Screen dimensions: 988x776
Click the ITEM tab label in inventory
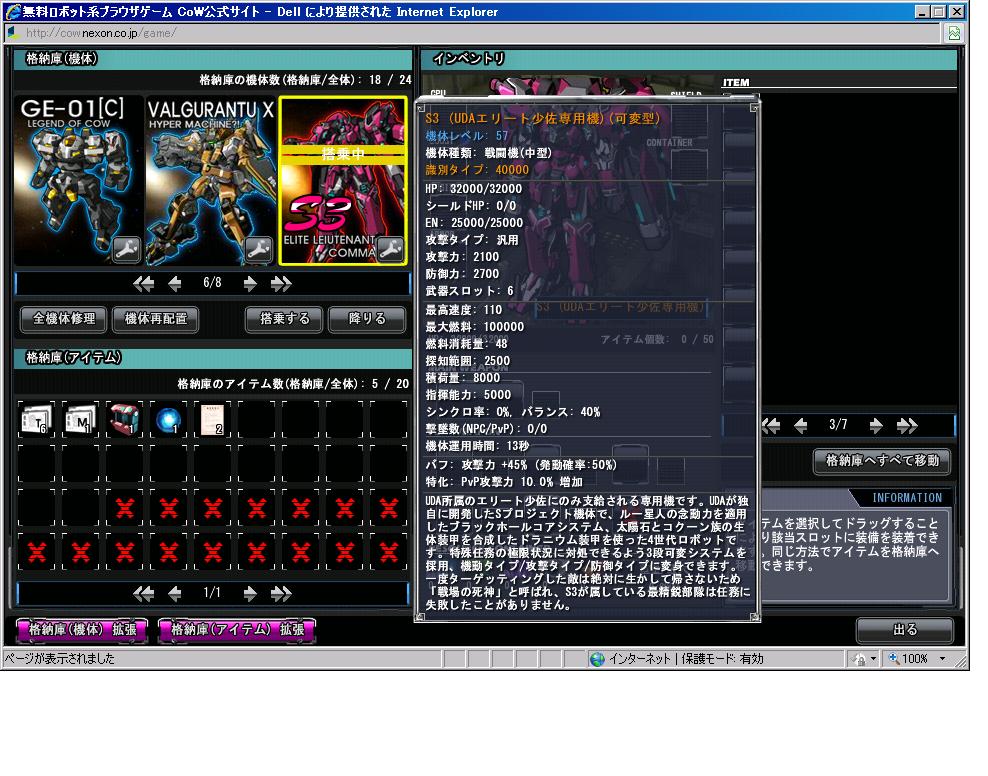tap(736, 83)
